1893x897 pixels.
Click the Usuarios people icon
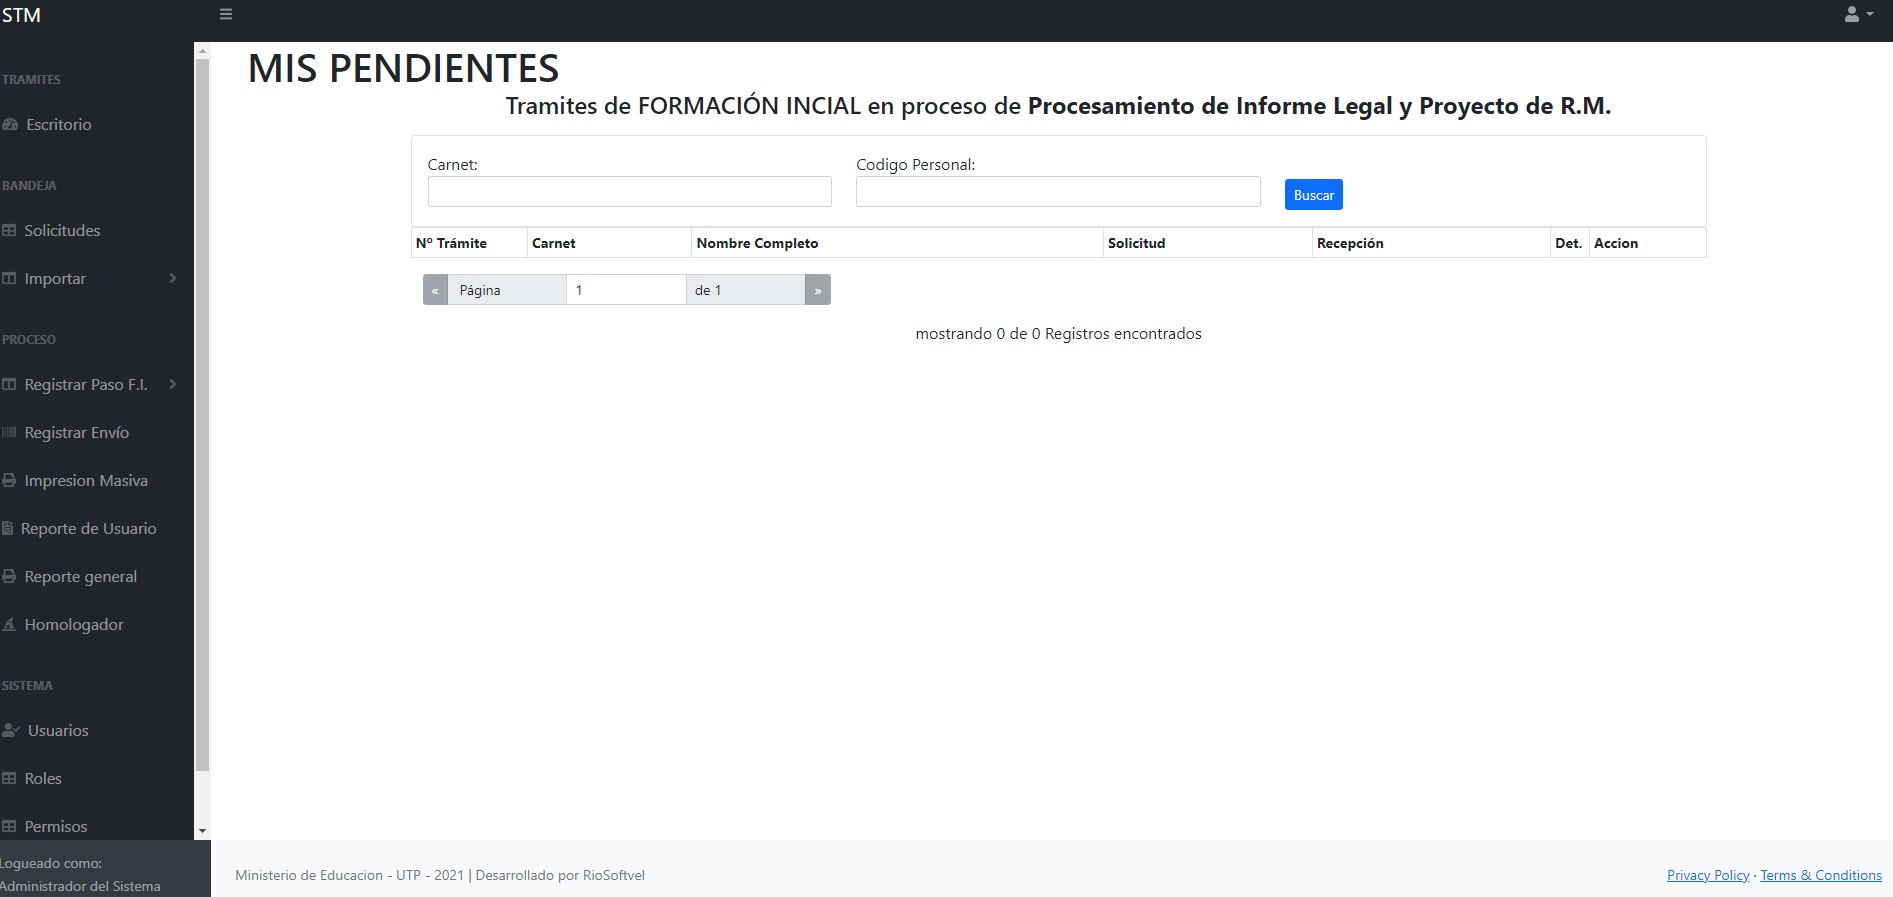(11, 731)
